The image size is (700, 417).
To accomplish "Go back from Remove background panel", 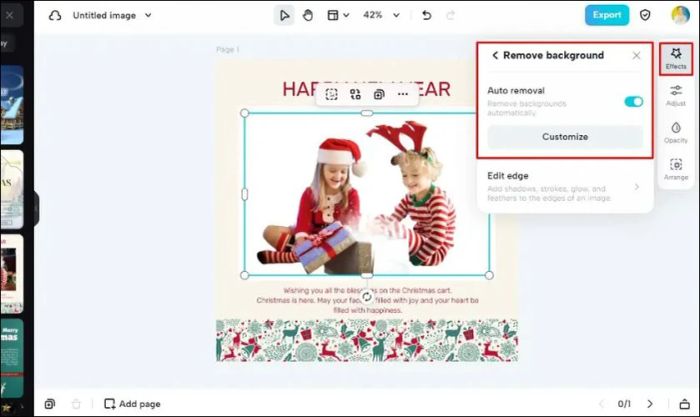I will (x=495, y=55).
